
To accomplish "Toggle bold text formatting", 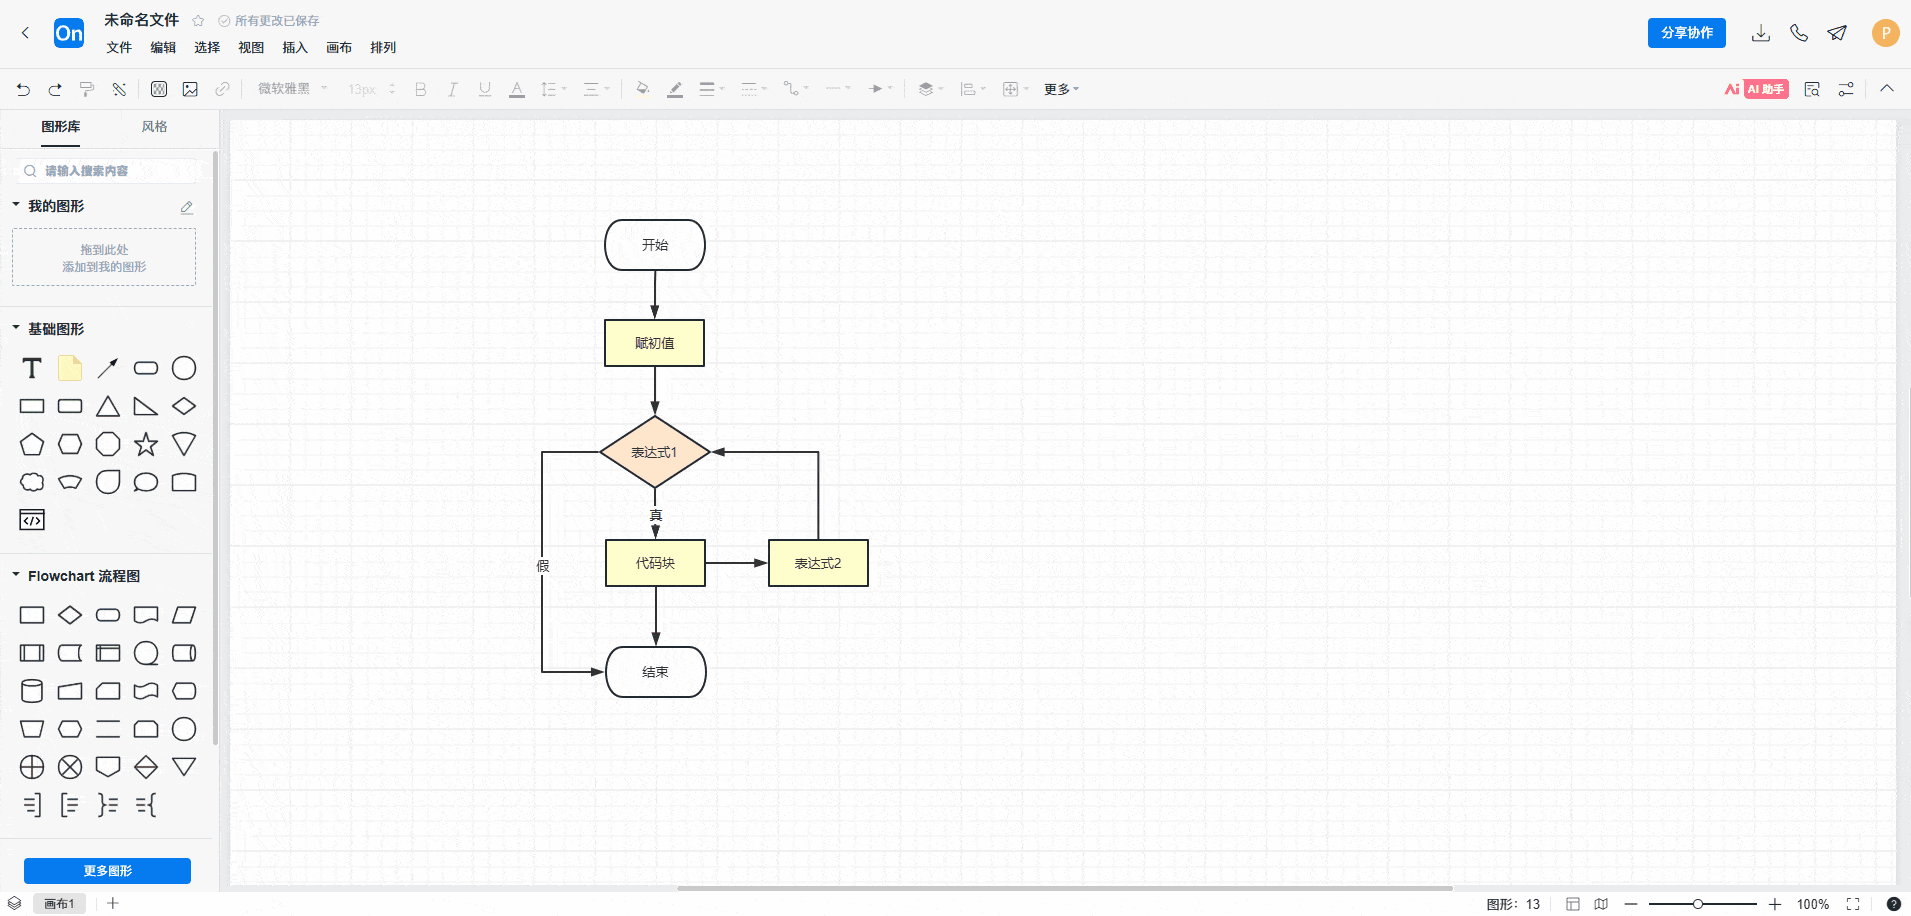I will pos(421,89).
